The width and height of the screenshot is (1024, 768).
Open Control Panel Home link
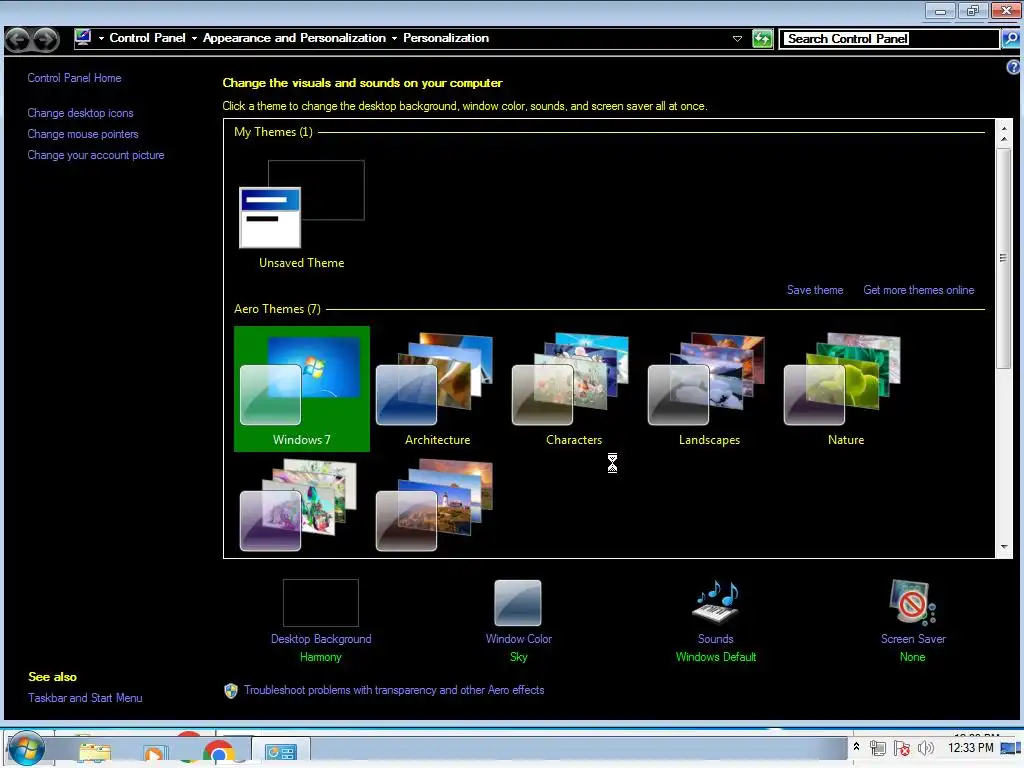pyautogui.click(x=74, y=78)
